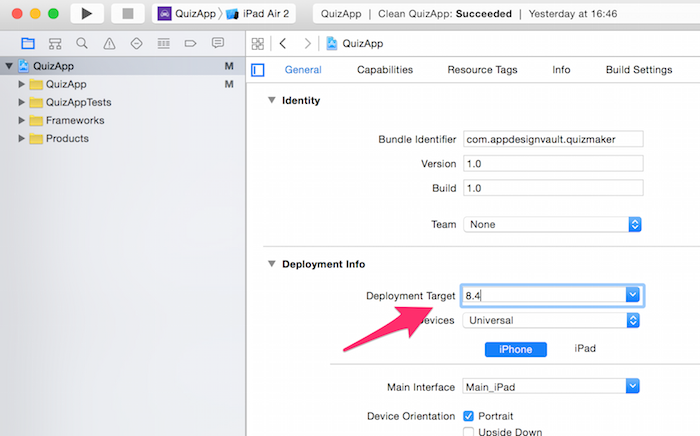This screenshot has height=436, width=700.
Task: Open the Team popup menu
Action: click(553, 224)
